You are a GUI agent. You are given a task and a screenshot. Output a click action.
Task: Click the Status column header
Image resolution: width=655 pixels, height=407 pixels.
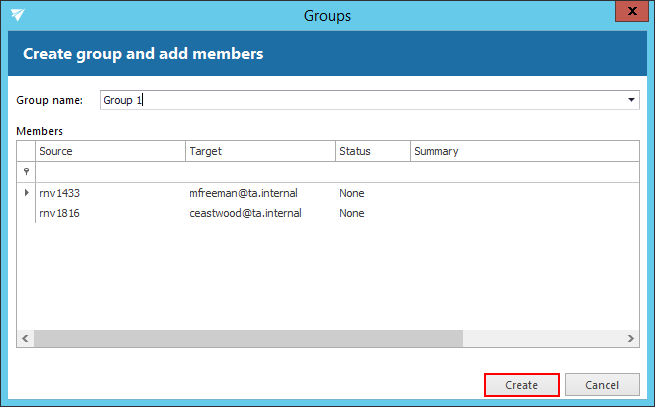point(372,151)
